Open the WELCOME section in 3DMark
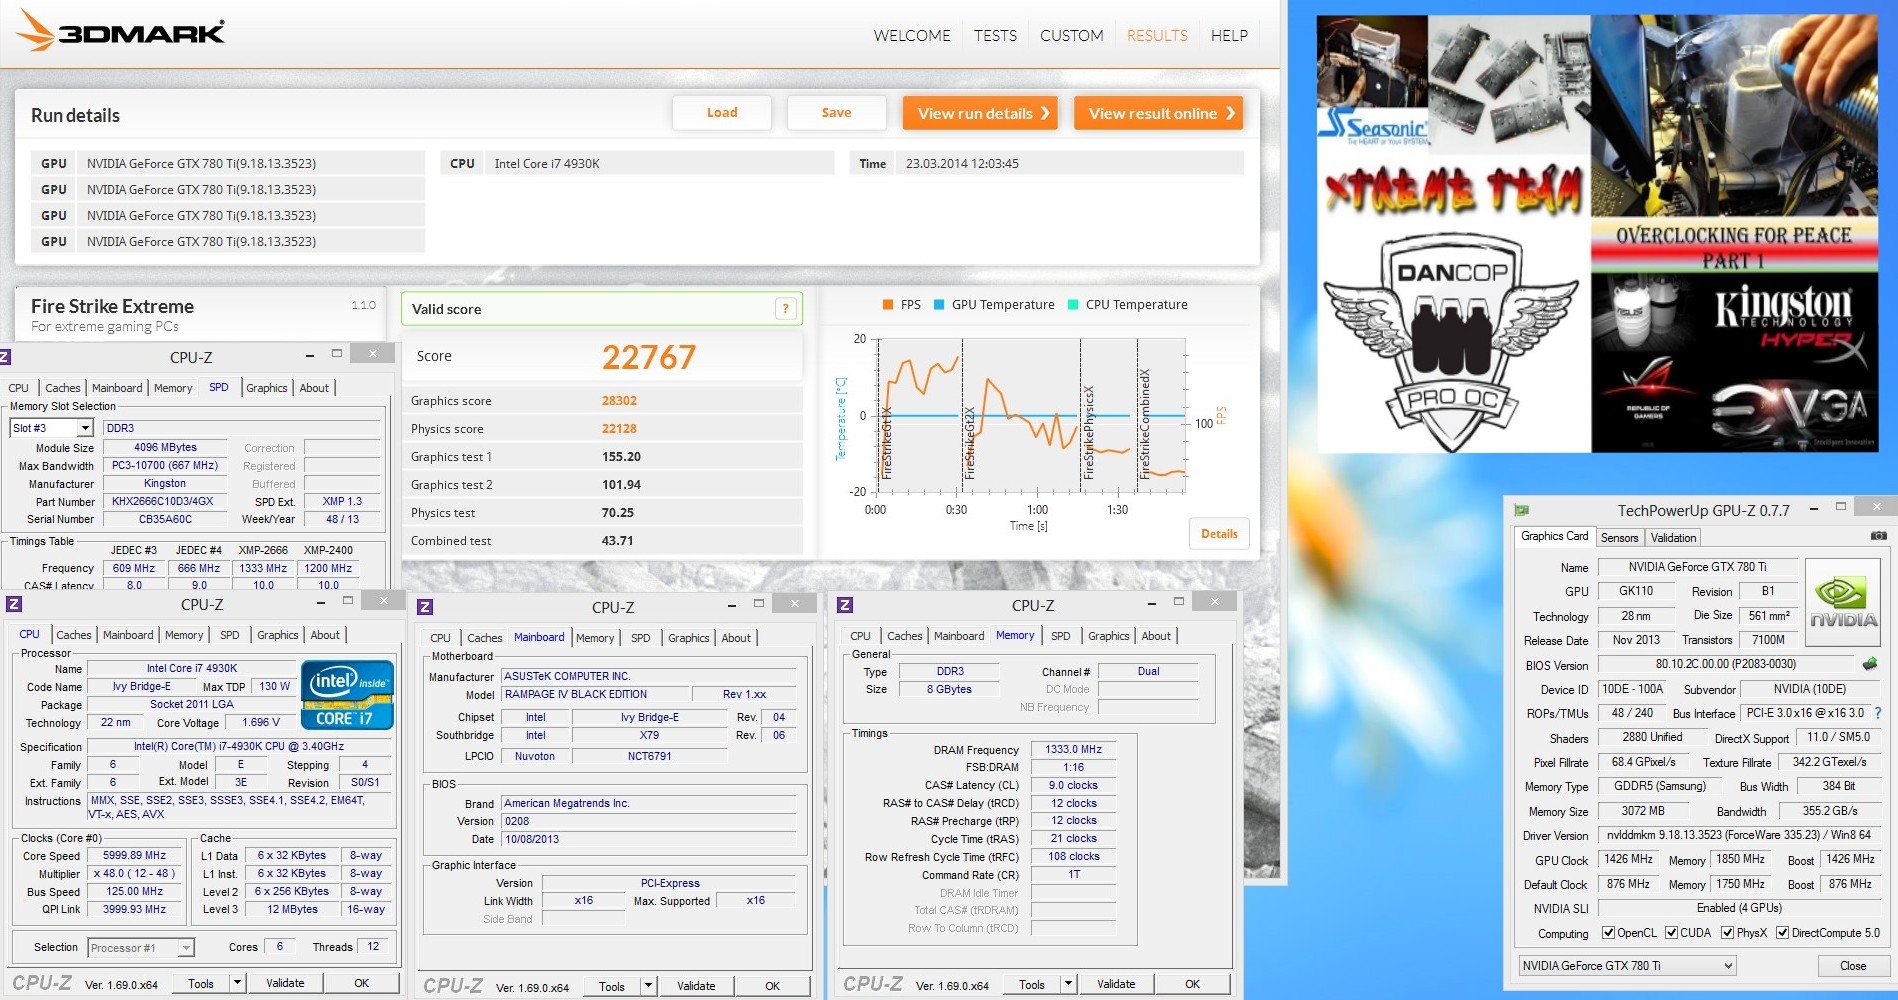The image size is (1898, 1000). click(x=912, y=35)
